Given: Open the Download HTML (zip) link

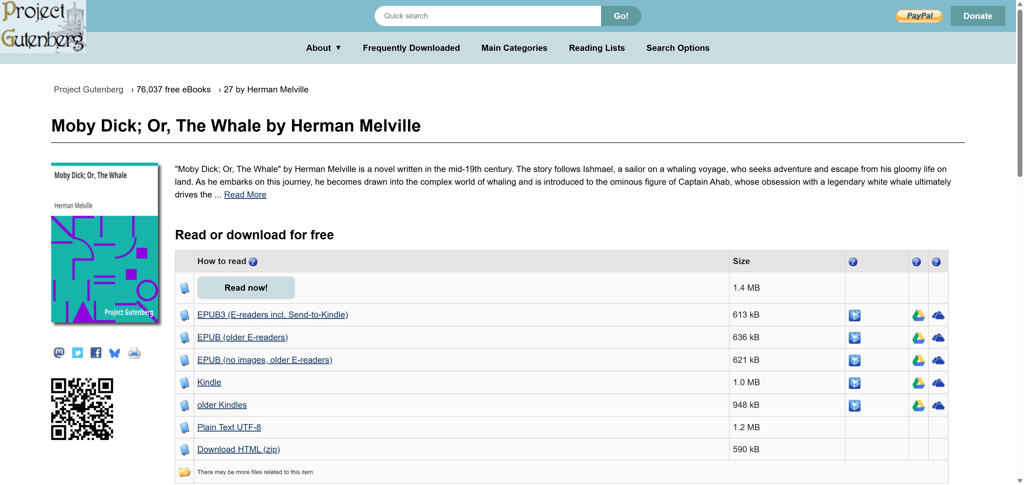Looking at the screenshot, I should tap(239, 450).
